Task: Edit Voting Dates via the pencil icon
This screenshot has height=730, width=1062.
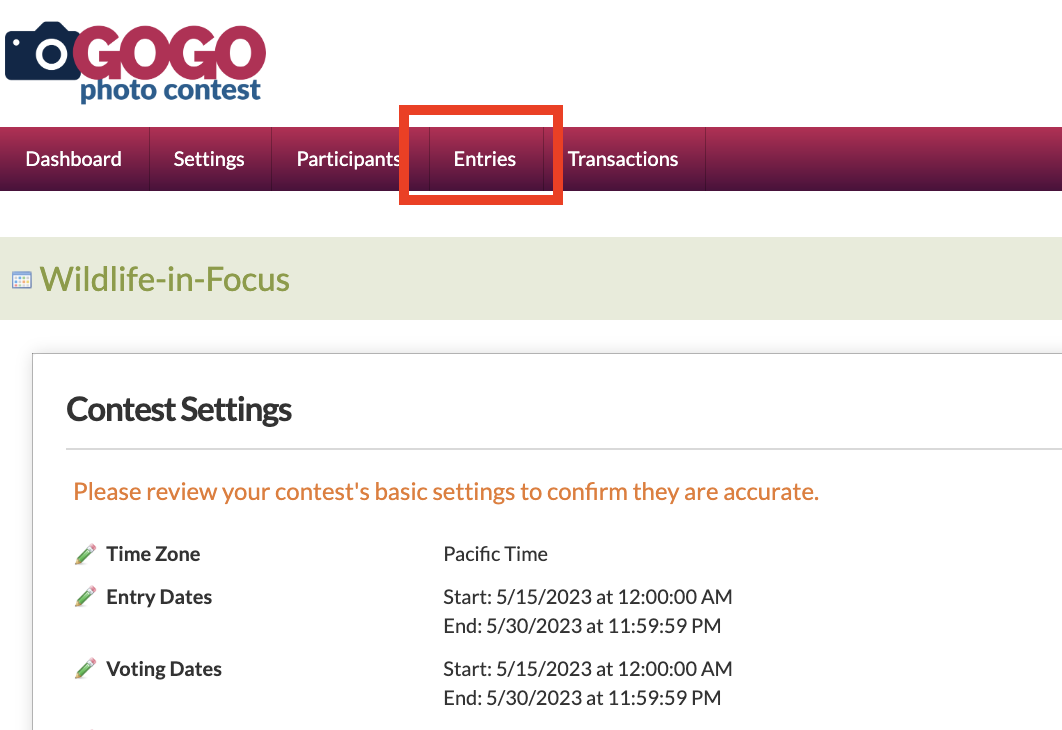Action: tap(85, 669)
